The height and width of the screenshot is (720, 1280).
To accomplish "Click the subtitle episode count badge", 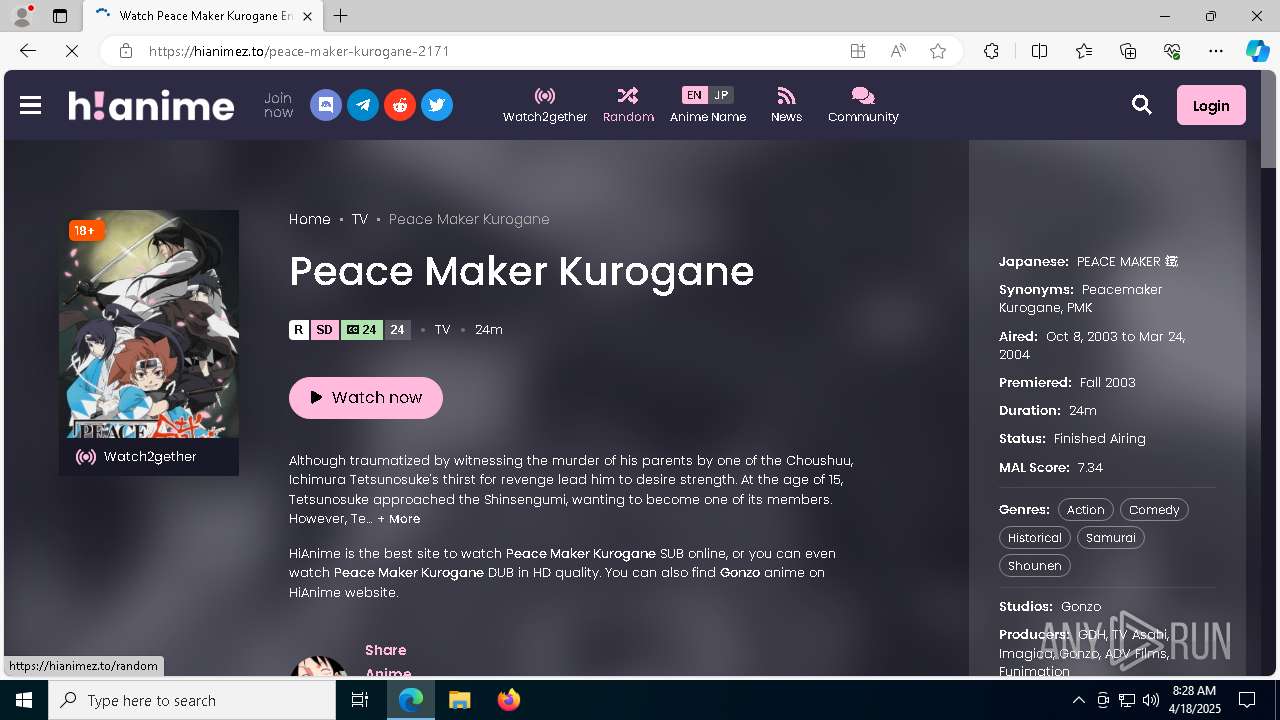I will point(362,330).
